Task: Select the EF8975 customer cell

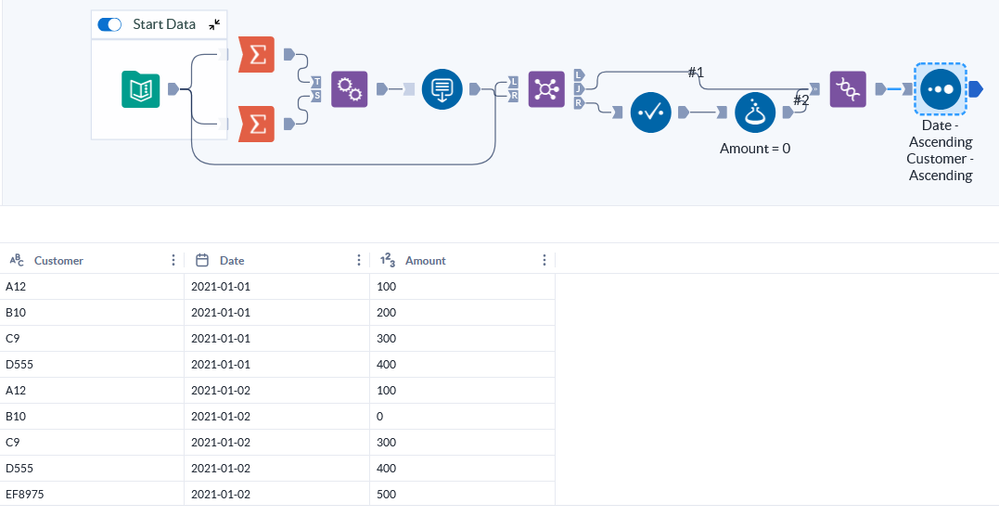Action: pyautogui.click(x=26, y=494)
